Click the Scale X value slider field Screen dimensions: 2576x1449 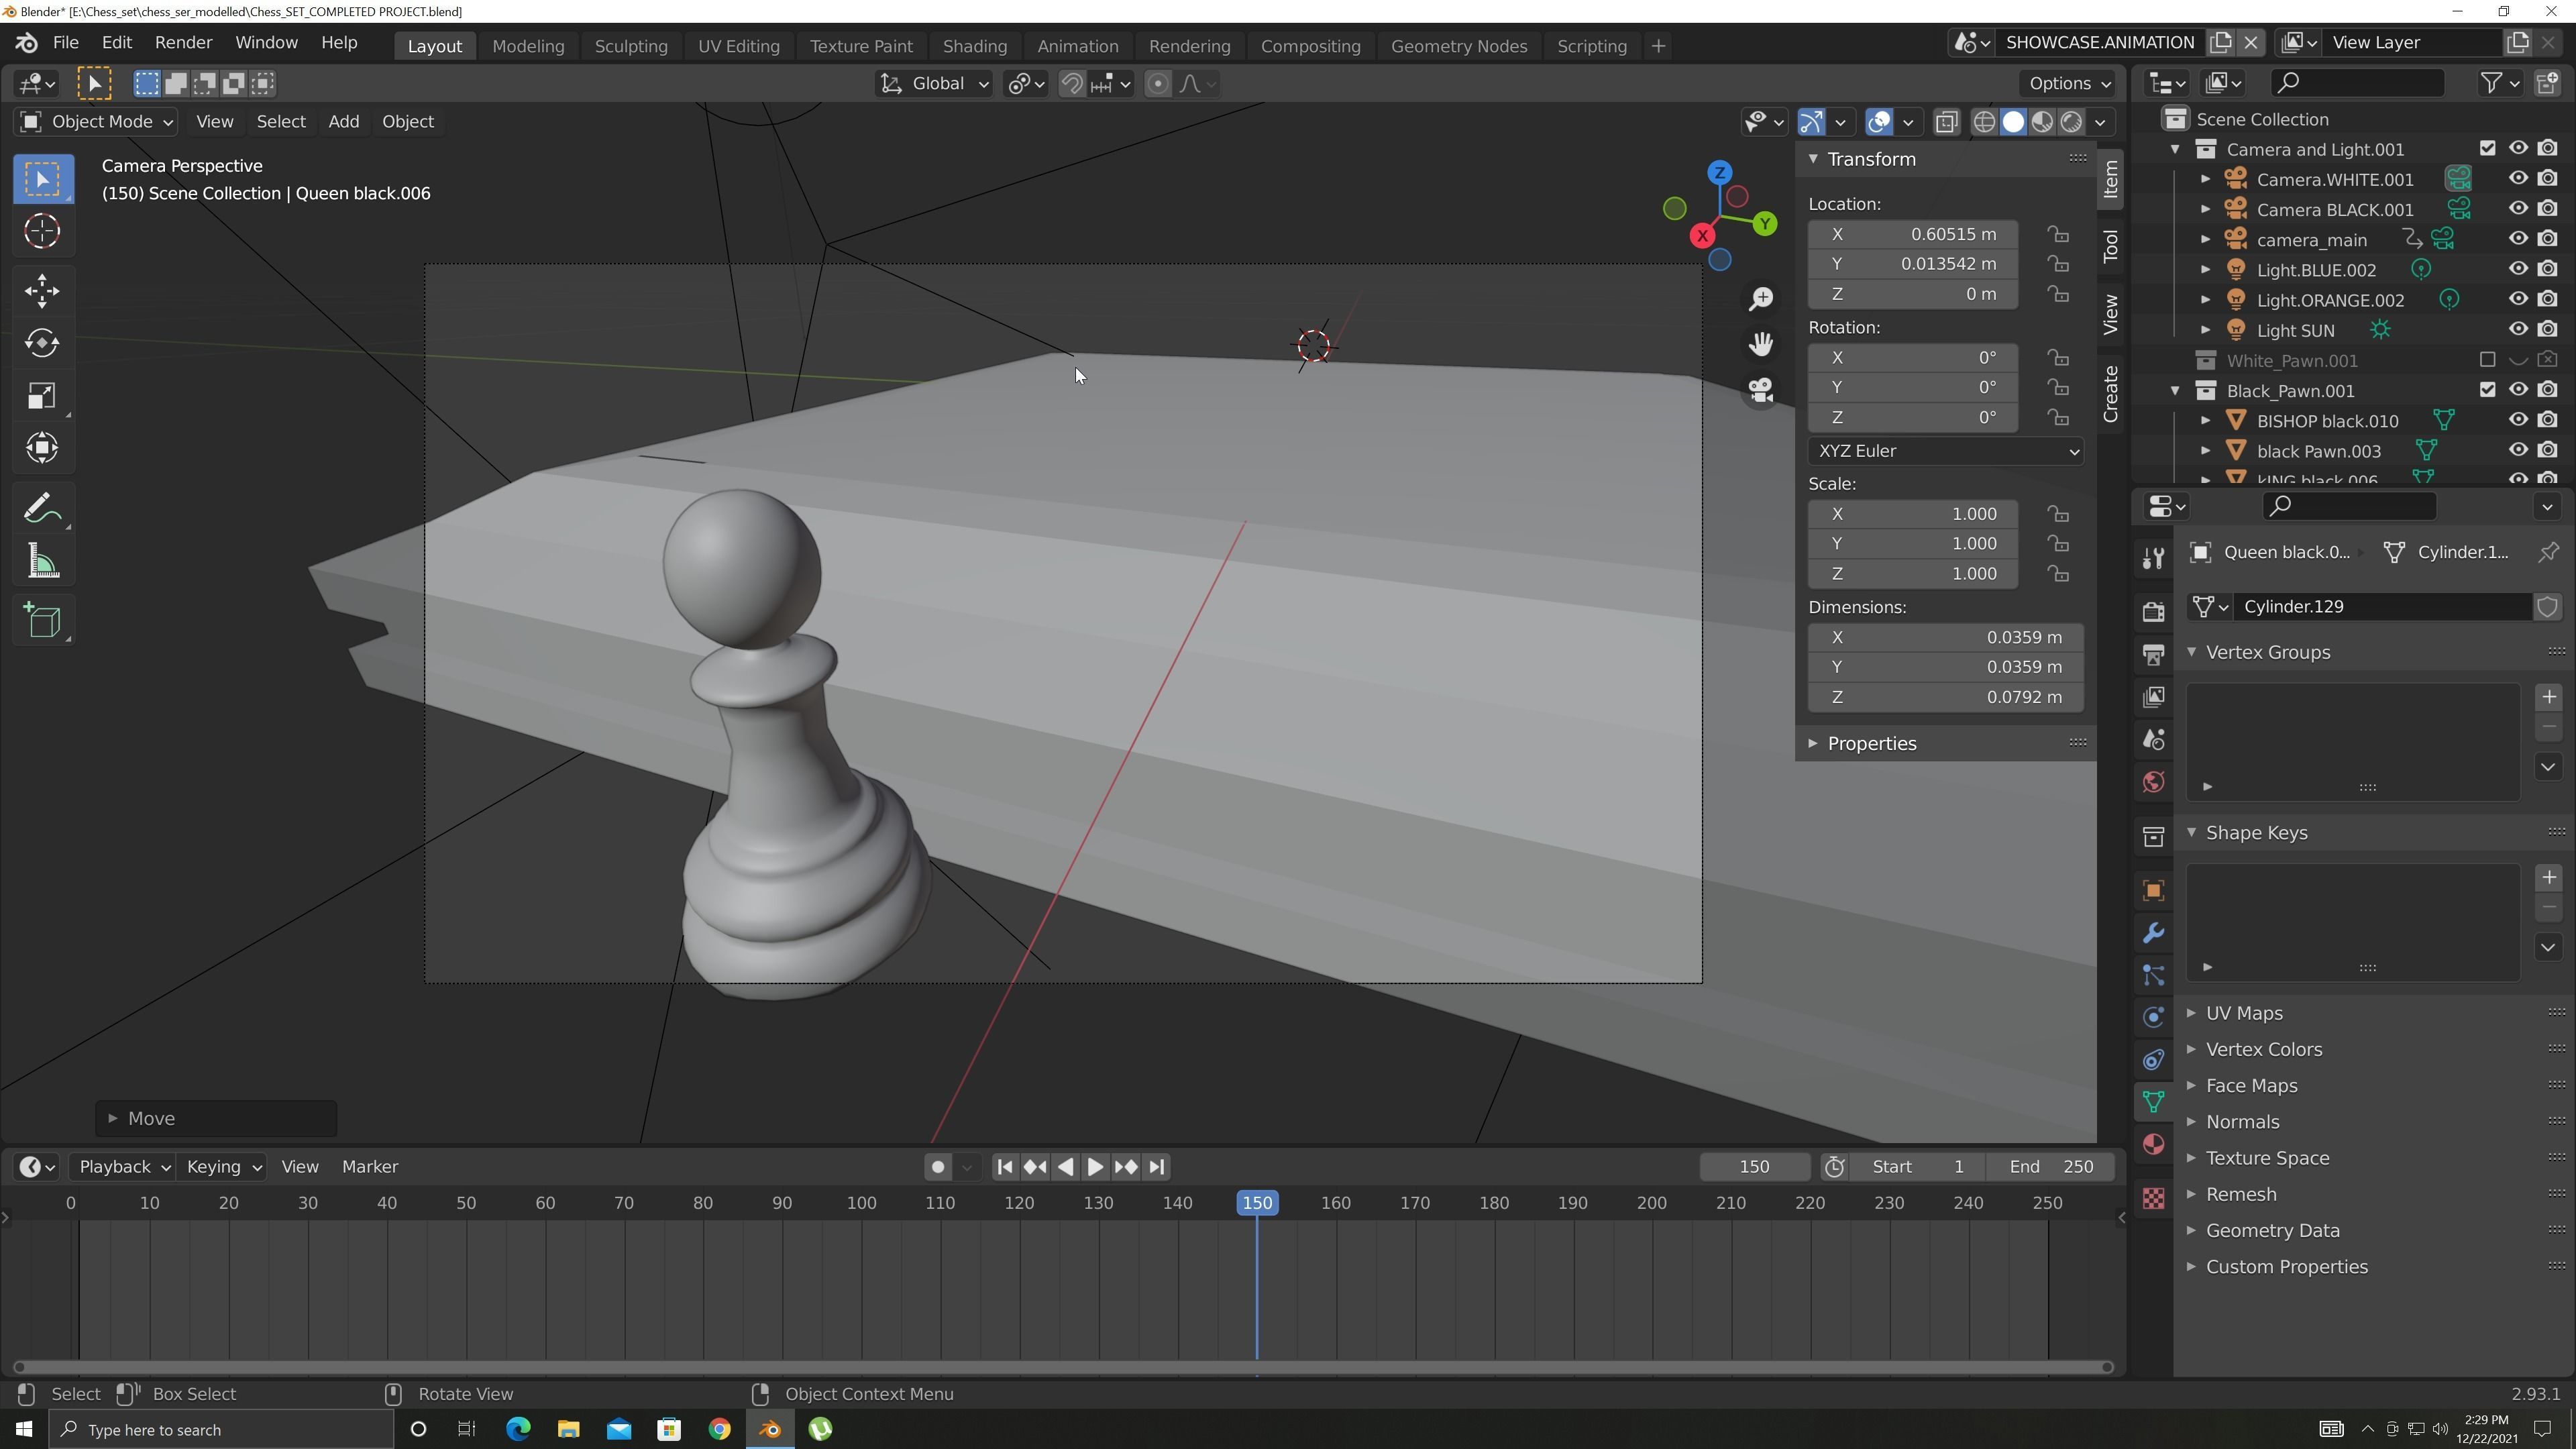point(1912,514)
